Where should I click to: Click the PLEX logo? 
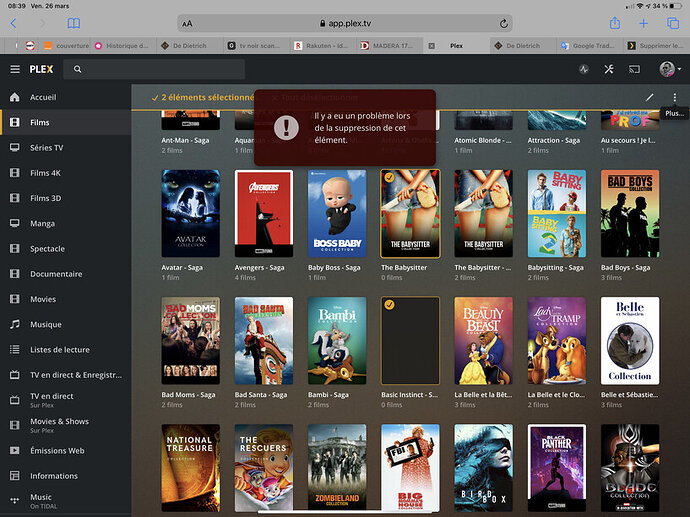click(x=41, y=69)
